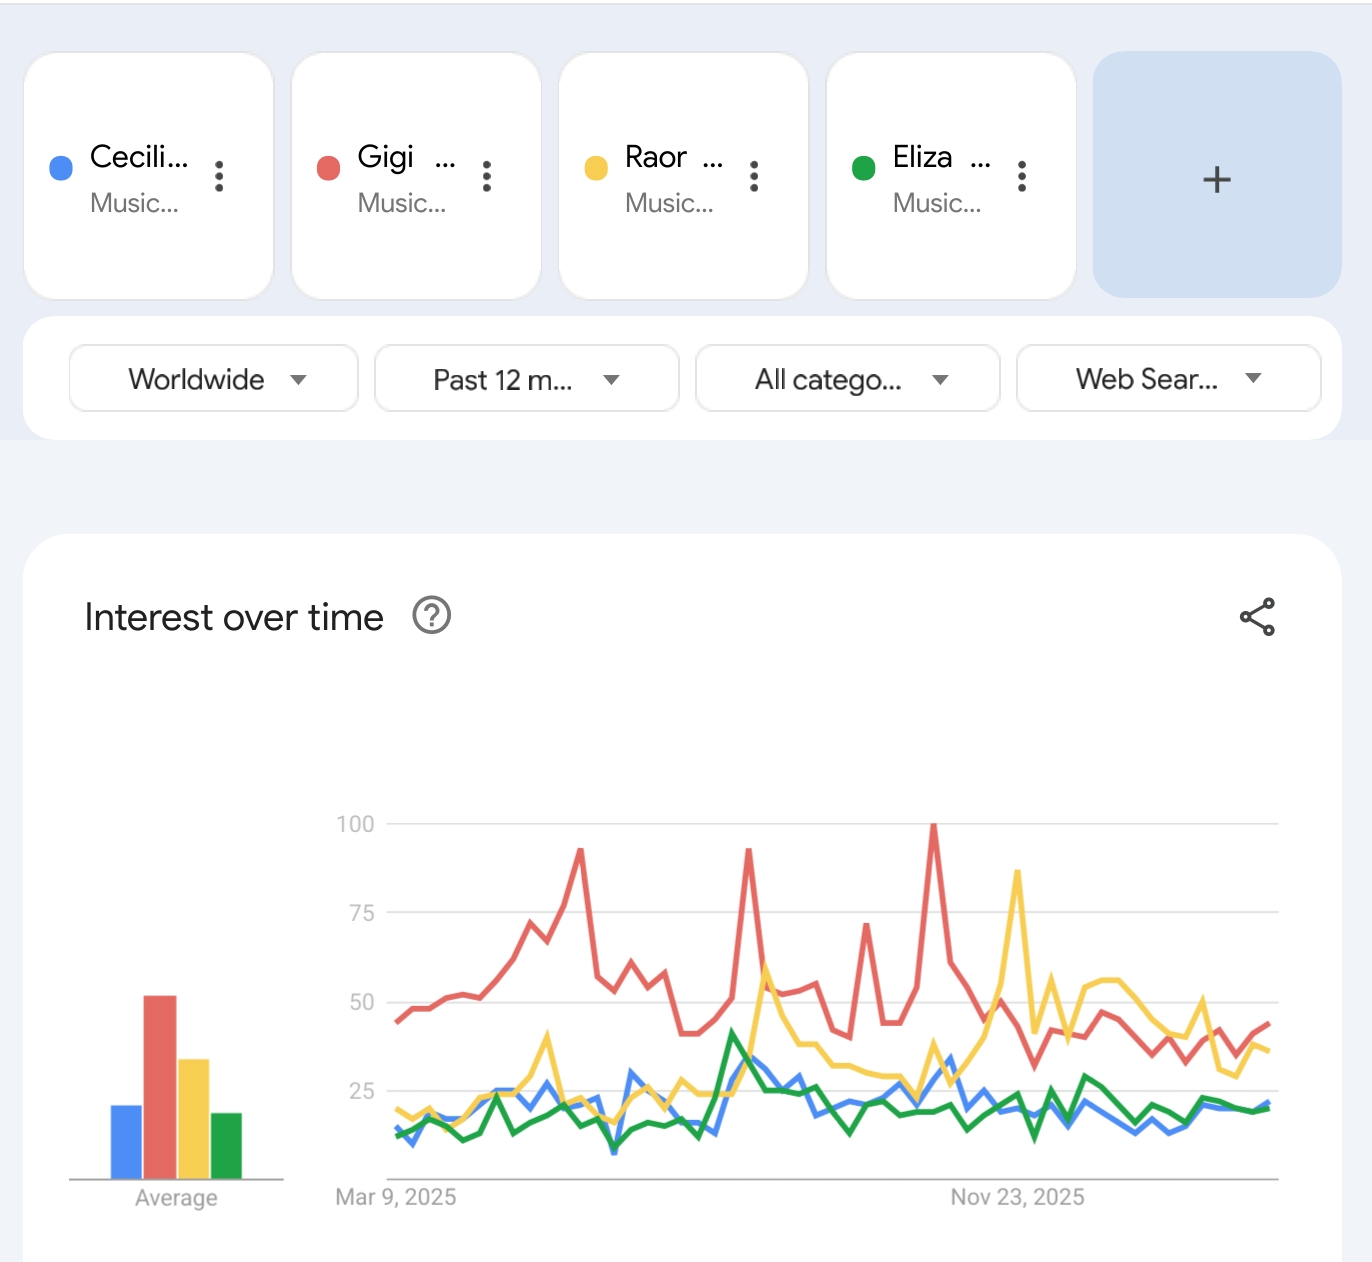
Task: Expand the Past 12 months time range dropdown
Action: (527, 378)
